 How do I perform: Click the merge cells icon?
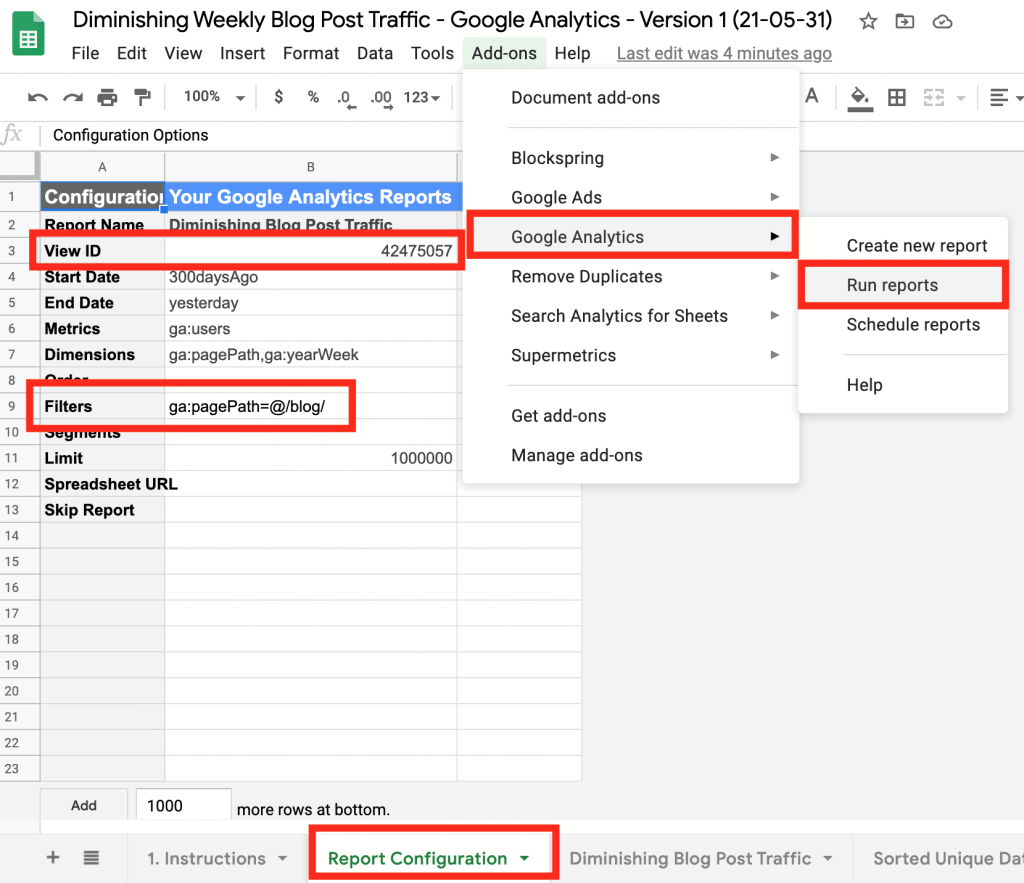934,97
